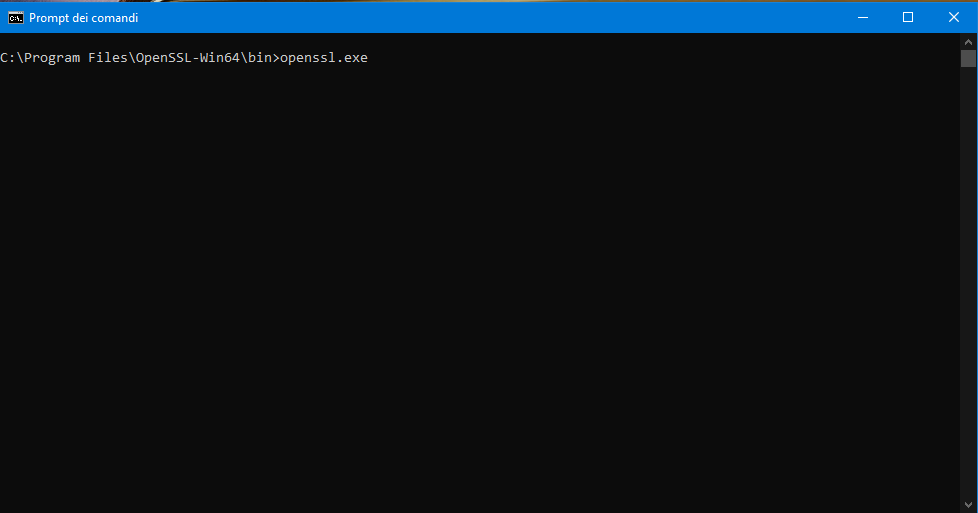The width and height of the screenshot is (978, 513).
Task: Minimize the Prompt dei comandi window
Action: pyautogui.click(x=863, y=17)
